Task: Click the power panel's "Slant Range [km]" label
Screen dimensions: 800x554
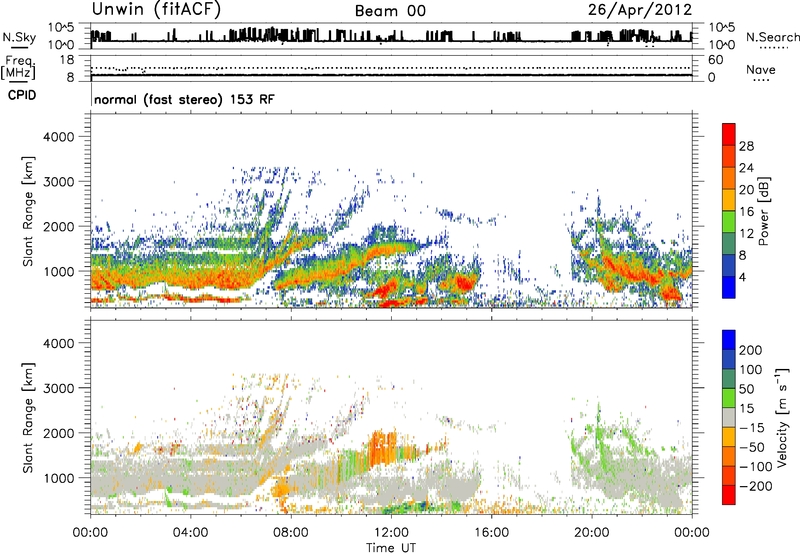Action: tap(28, 211)
